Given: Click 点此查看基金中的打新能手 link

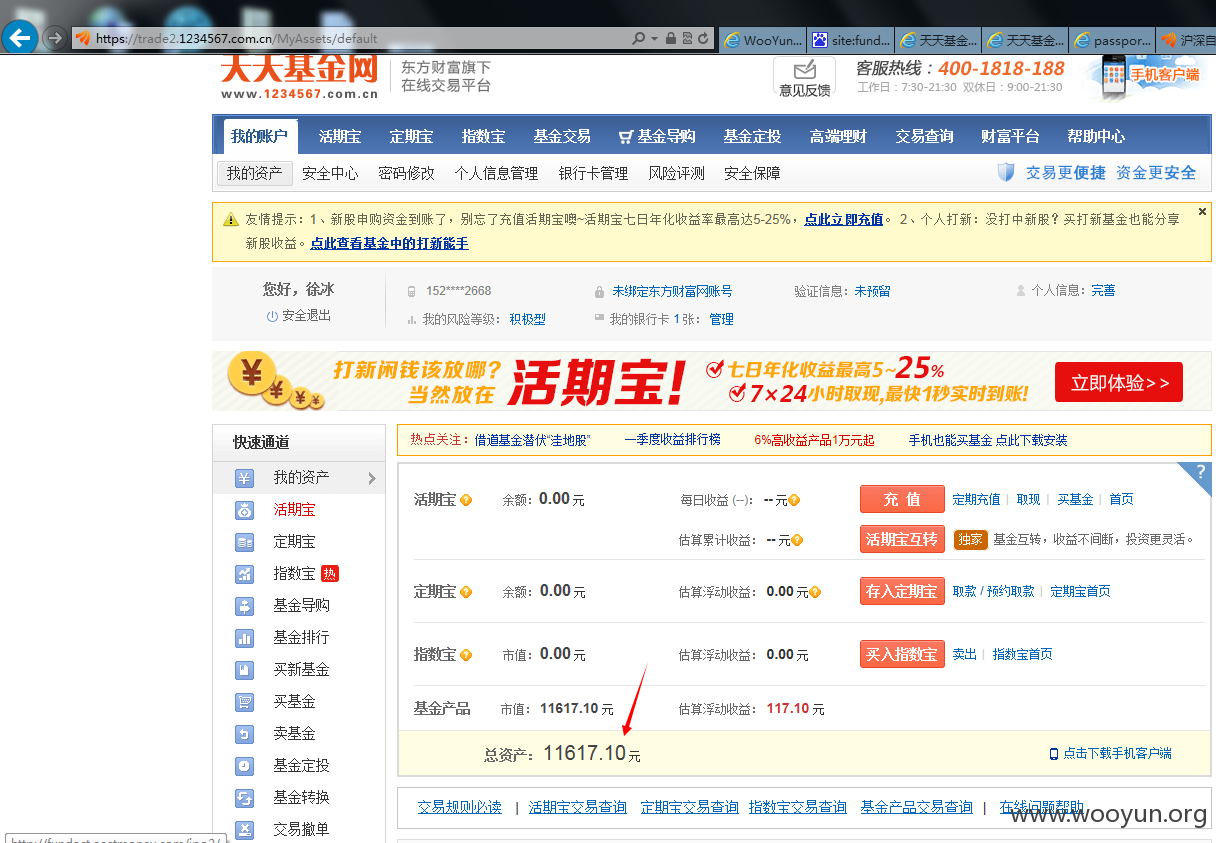Looking at the screenshot, I should (389, 243).
